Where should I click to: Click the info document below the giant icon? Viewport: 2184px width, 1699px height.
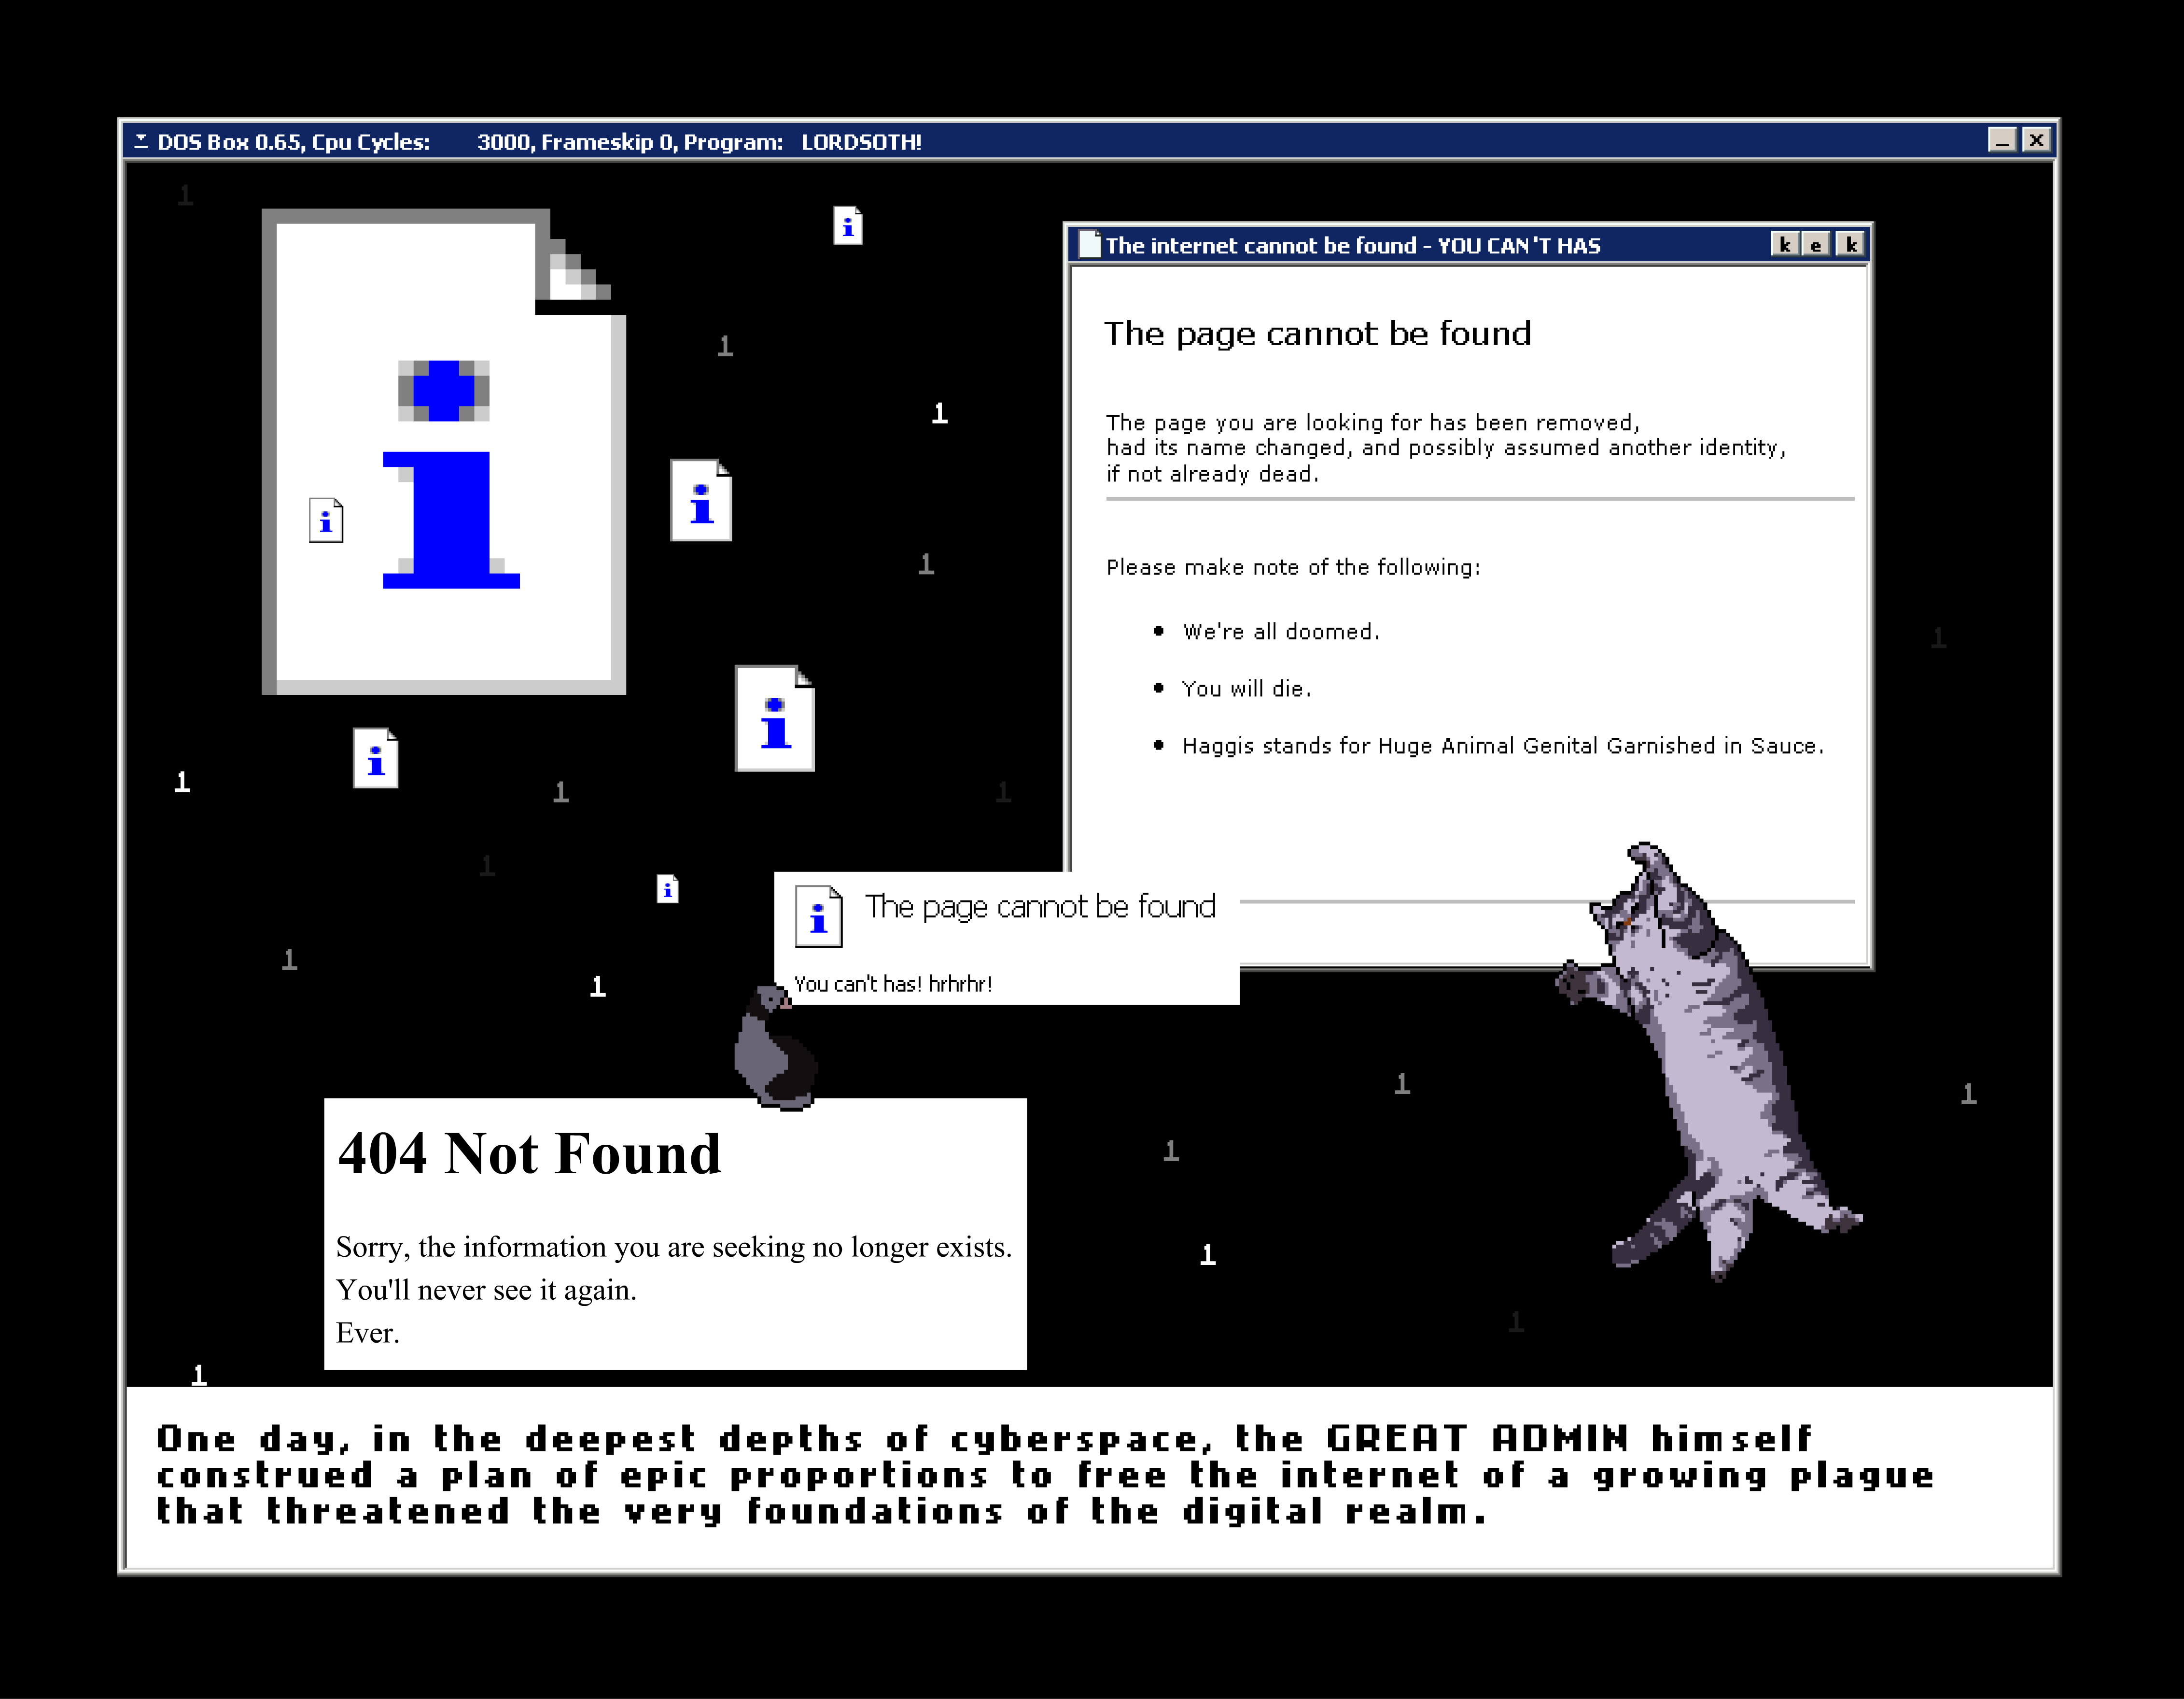(x=376, y=758)
